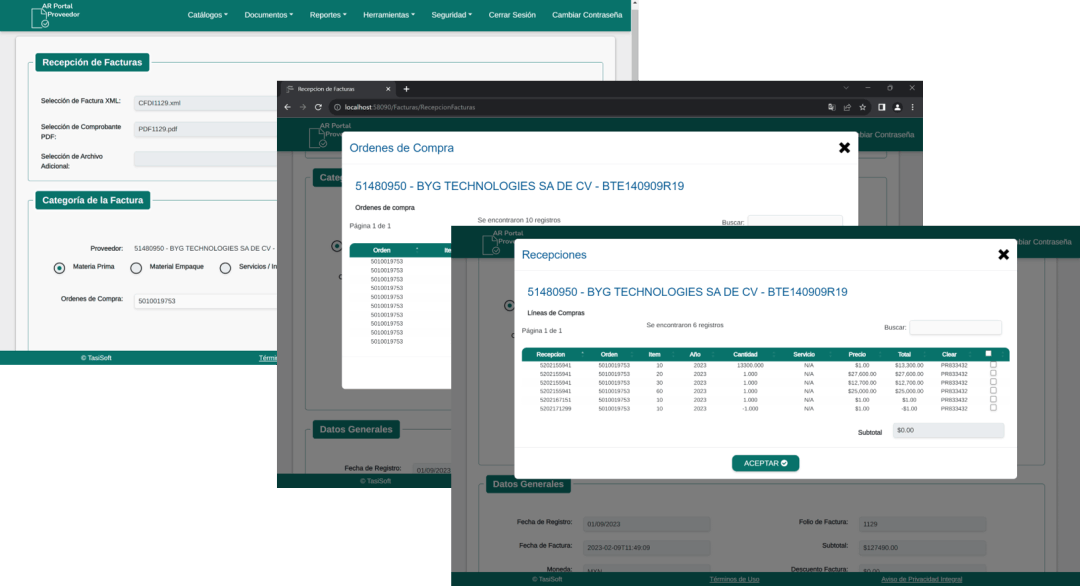Expand the Herramientas dropdown

point(389,15)
